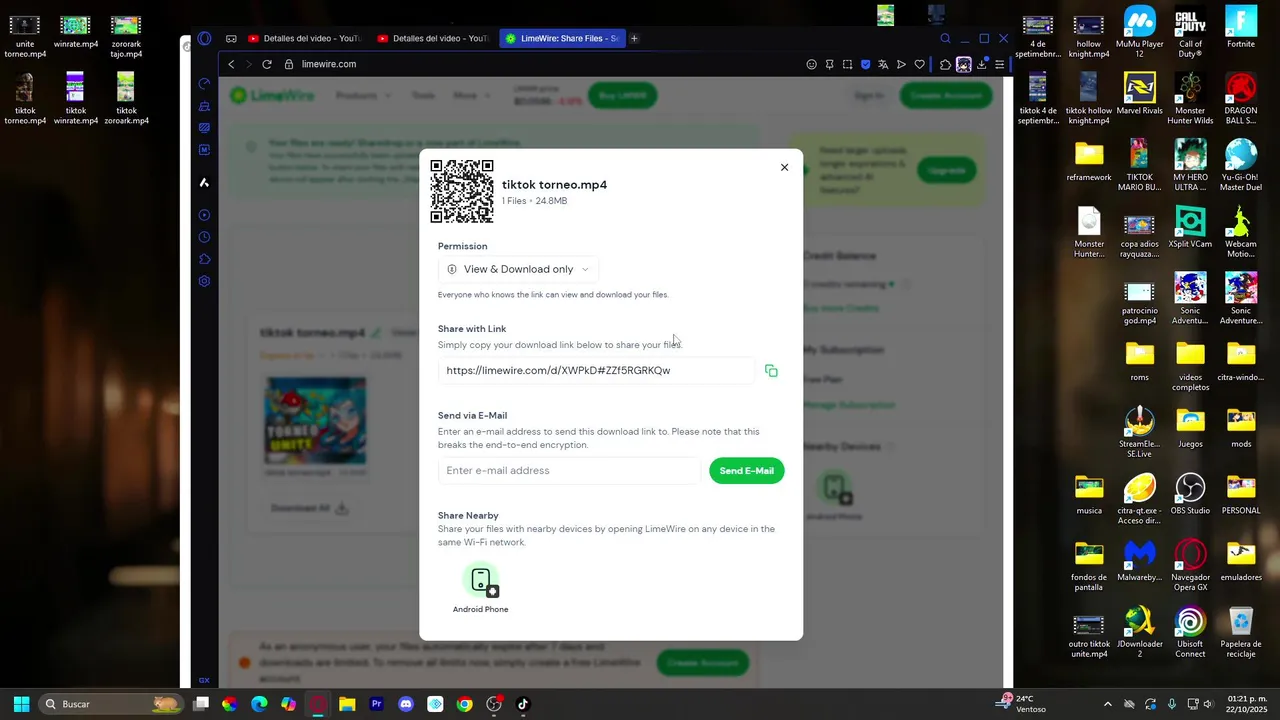Bookmark page with heart icon

[x=919, y=64]
